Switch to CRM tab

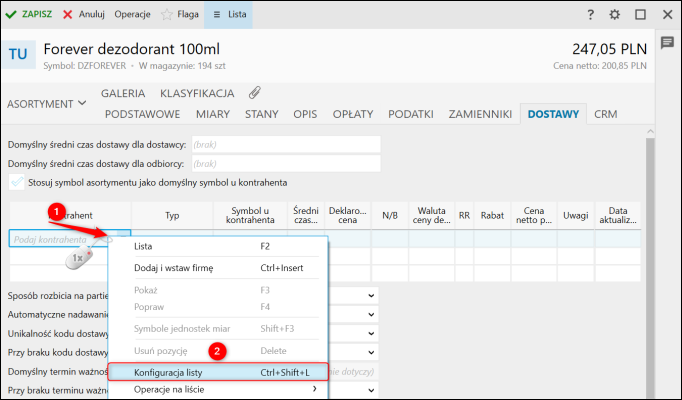click(x=605, y=114)
